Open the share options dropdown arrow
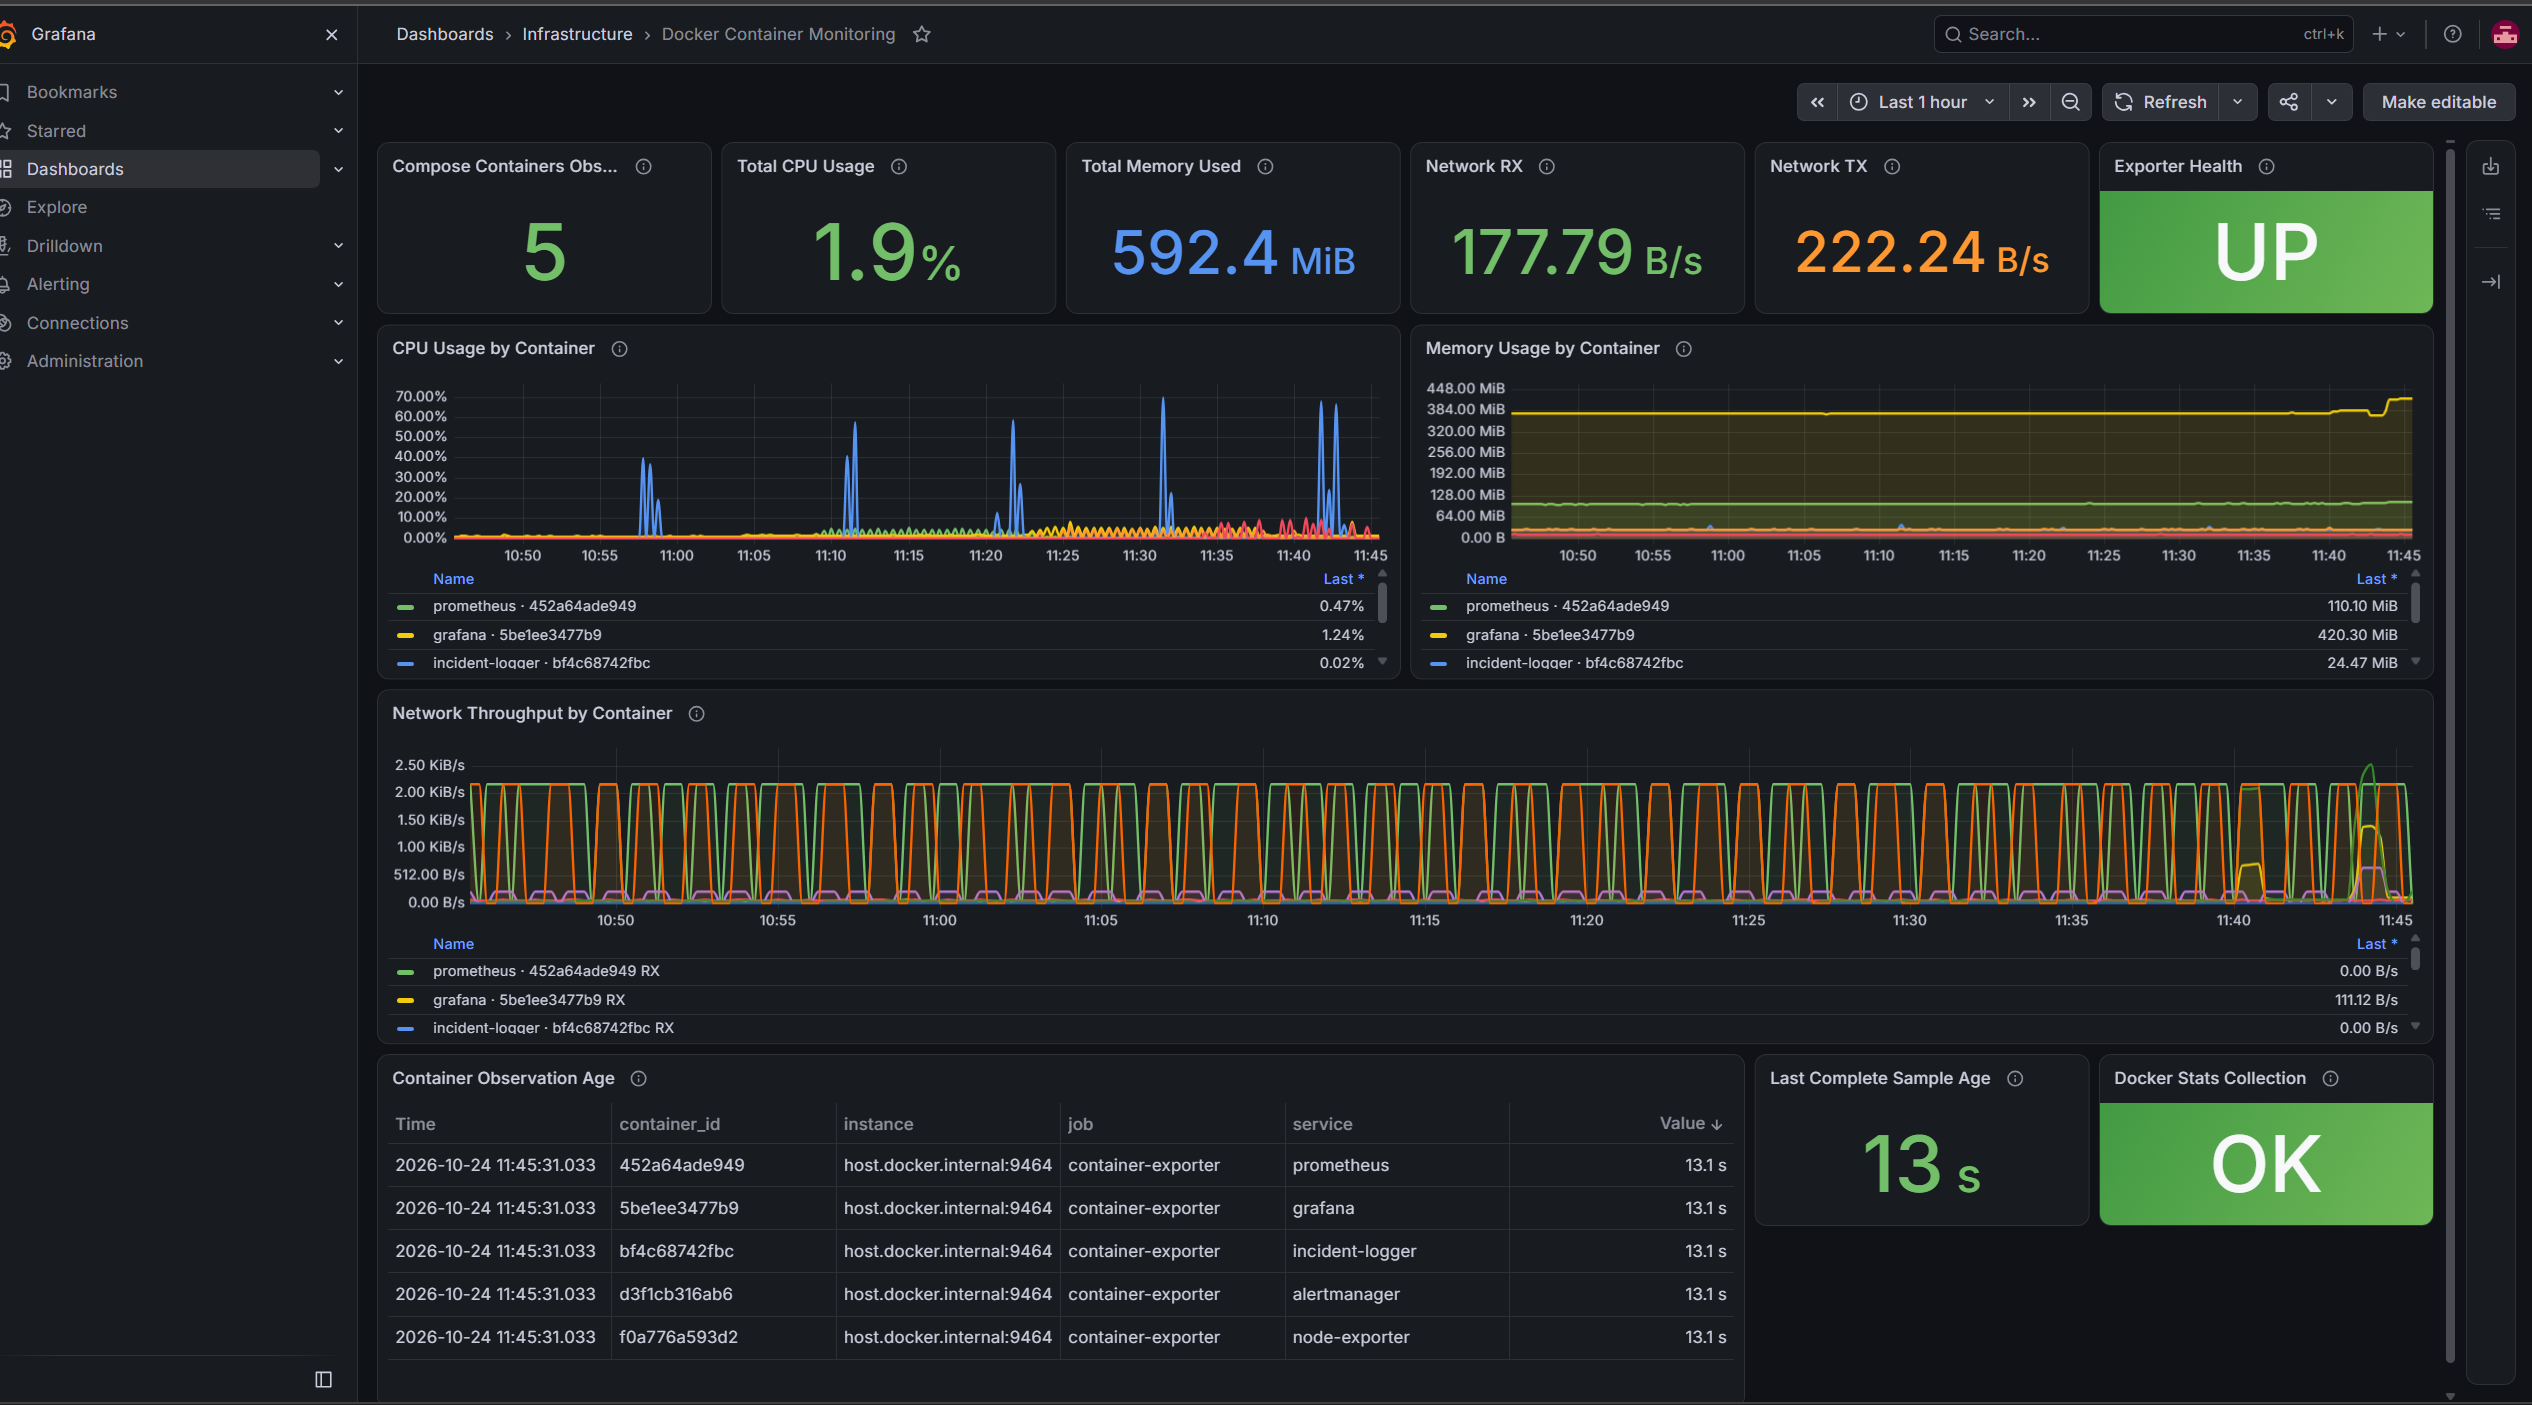2532x1405 pixels. point(2331,102)
